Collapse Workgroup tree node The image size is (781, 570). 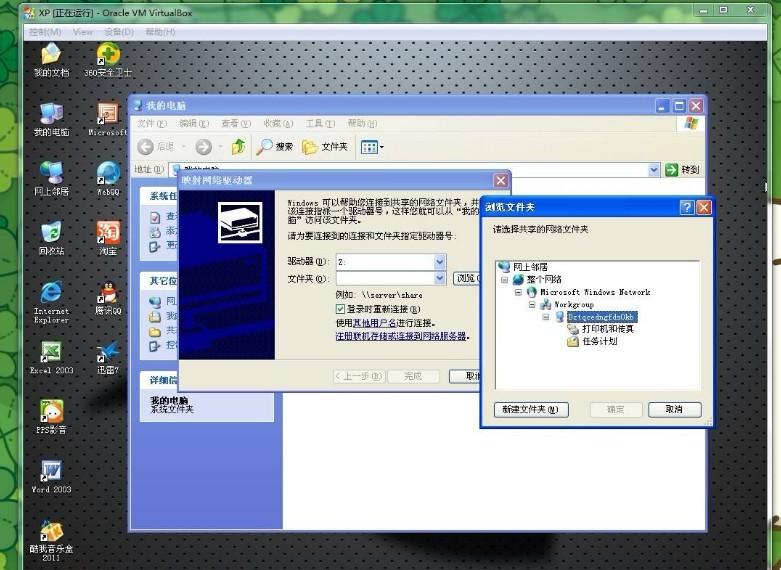(532, 304)
